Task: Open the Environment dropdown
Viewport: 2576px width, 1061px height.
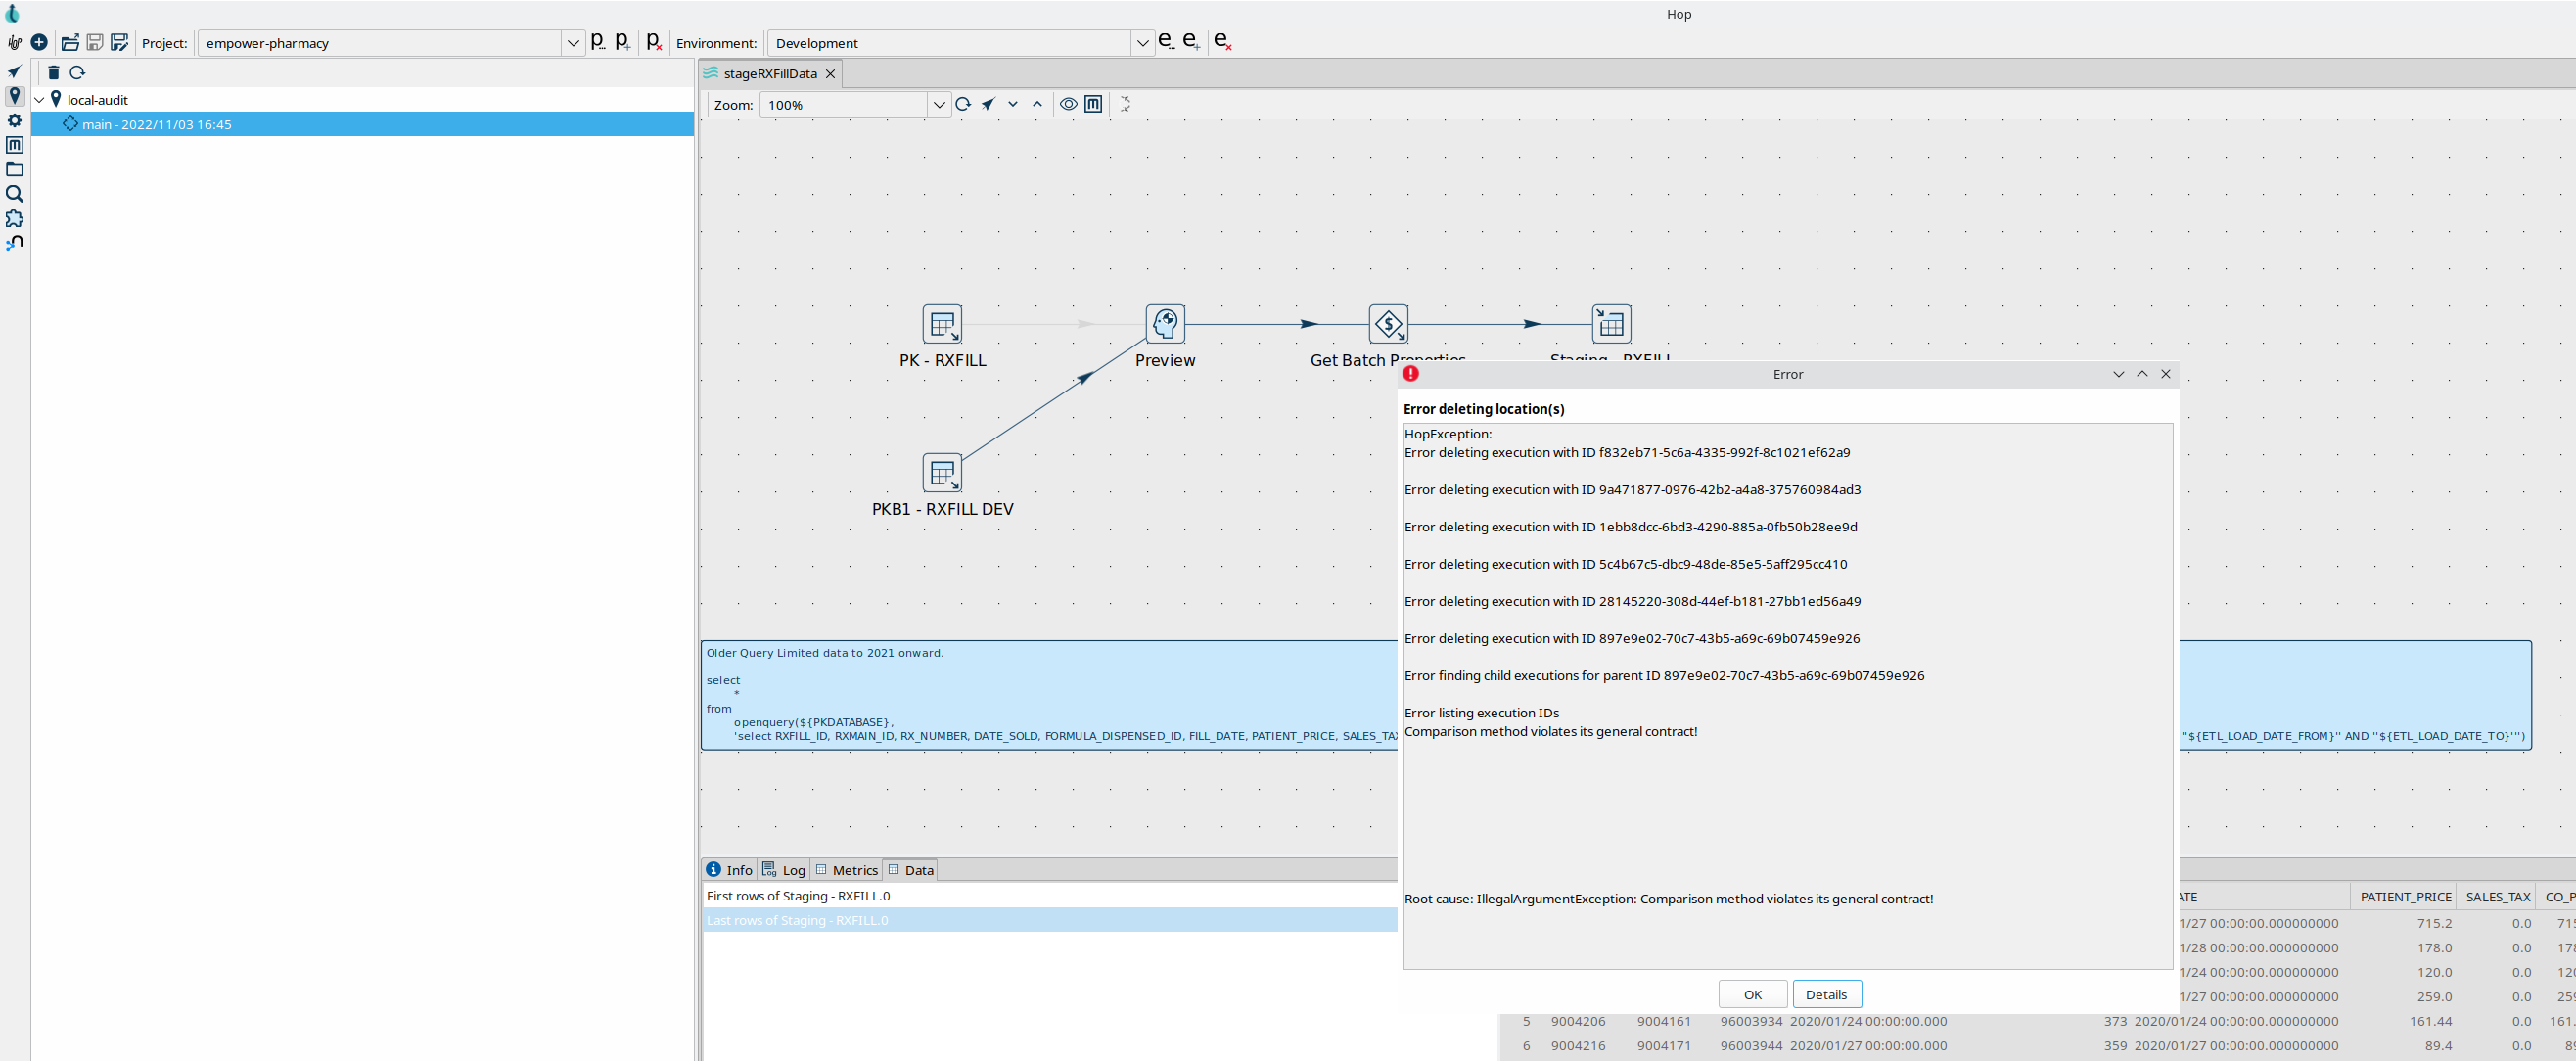Action: 1142,43
